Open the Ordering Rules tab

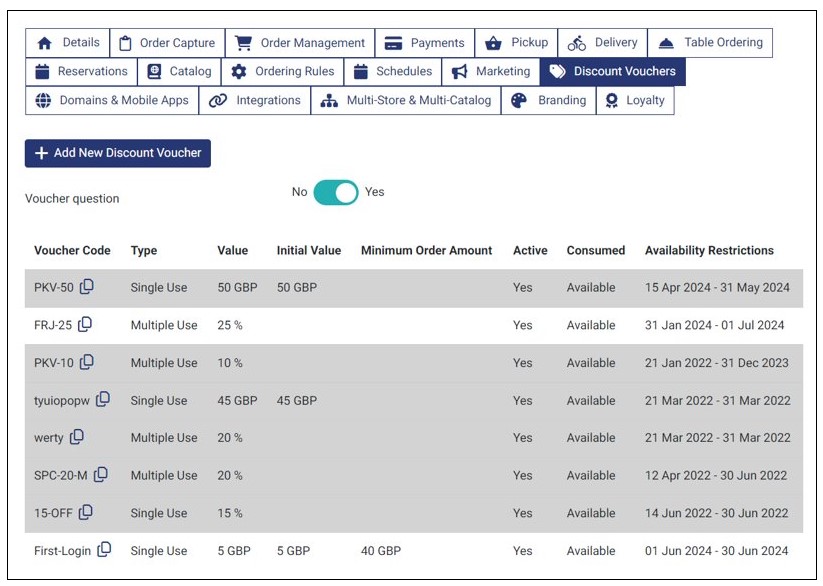tap(282, 71)
